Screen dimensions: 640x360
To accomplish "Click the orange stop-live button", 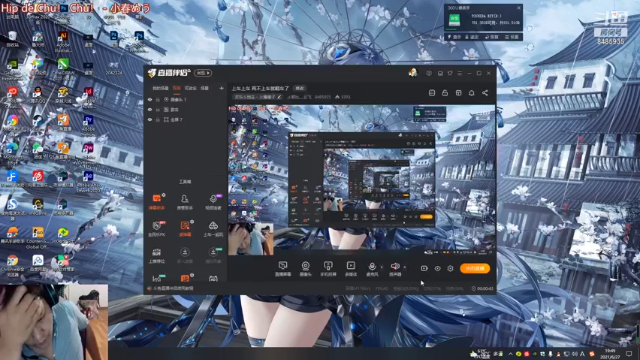I will click(475, 268).
